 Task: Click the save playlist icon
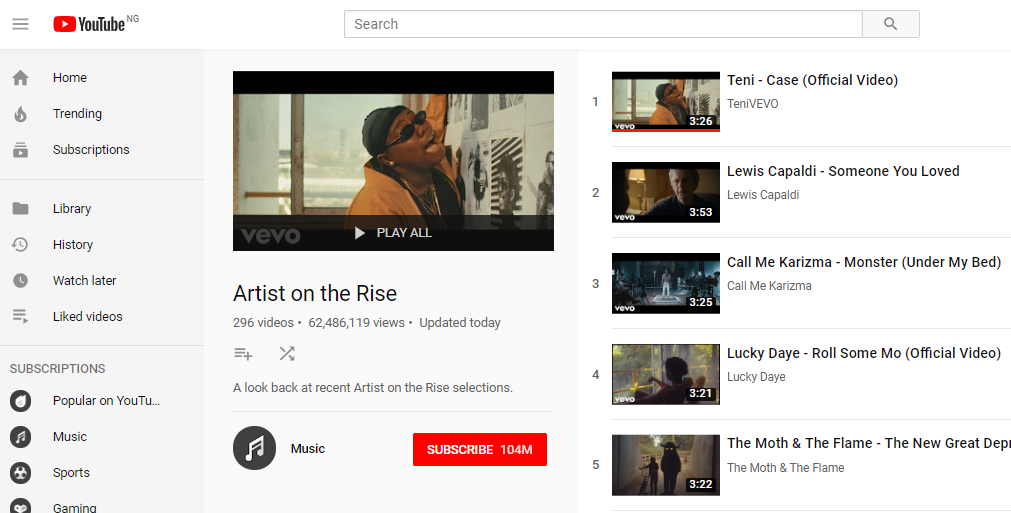pos(243,354)
